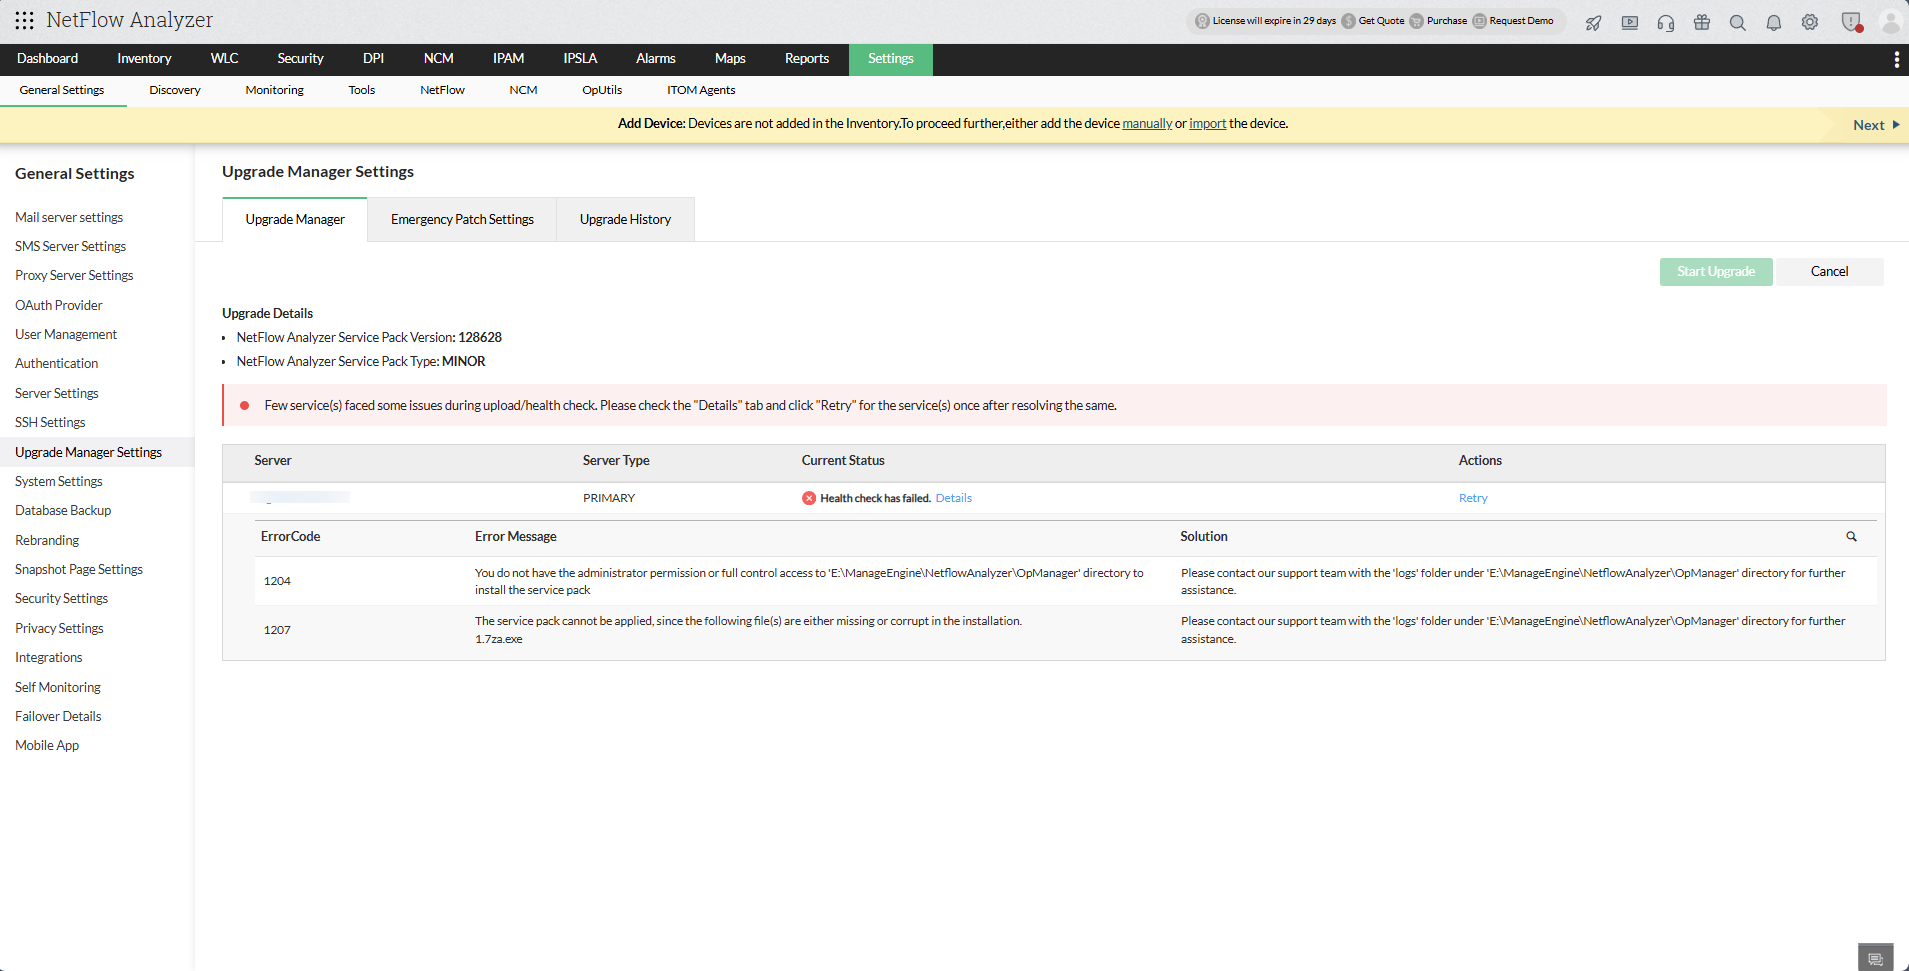This screenshot has width=1909, height=971.
Task: Go to the WLC menu
Action: 225,59
